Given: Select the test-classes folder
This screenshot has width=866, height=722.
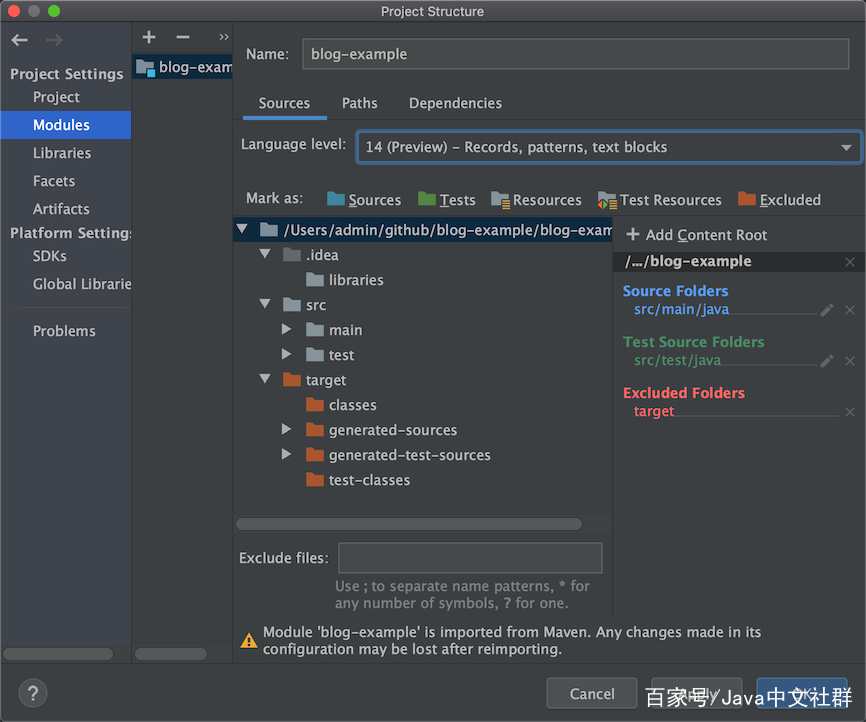Looking at the screenshot, I should (x=358, y=480).
